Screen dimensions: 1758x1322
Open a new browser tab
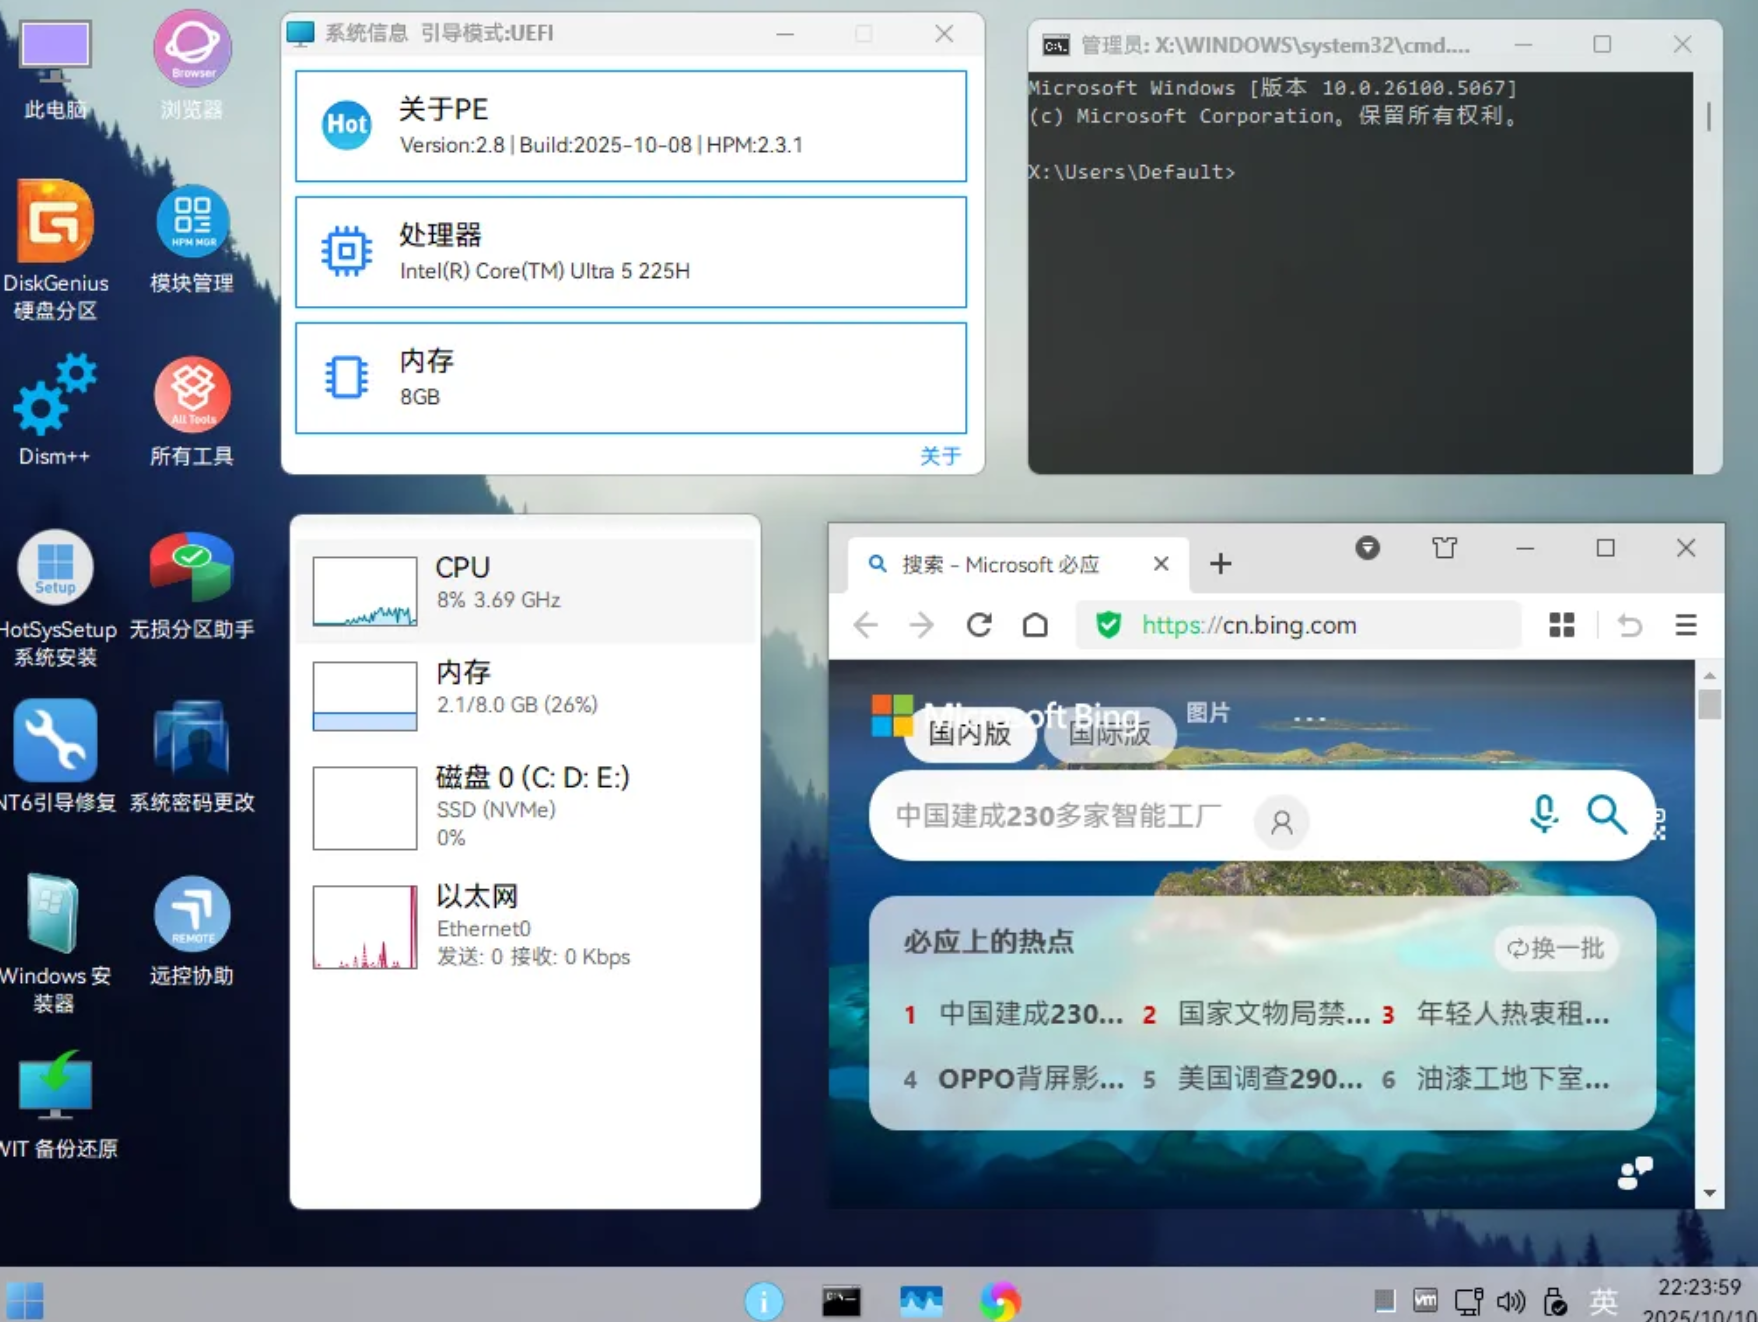(x=1220, y=563)
